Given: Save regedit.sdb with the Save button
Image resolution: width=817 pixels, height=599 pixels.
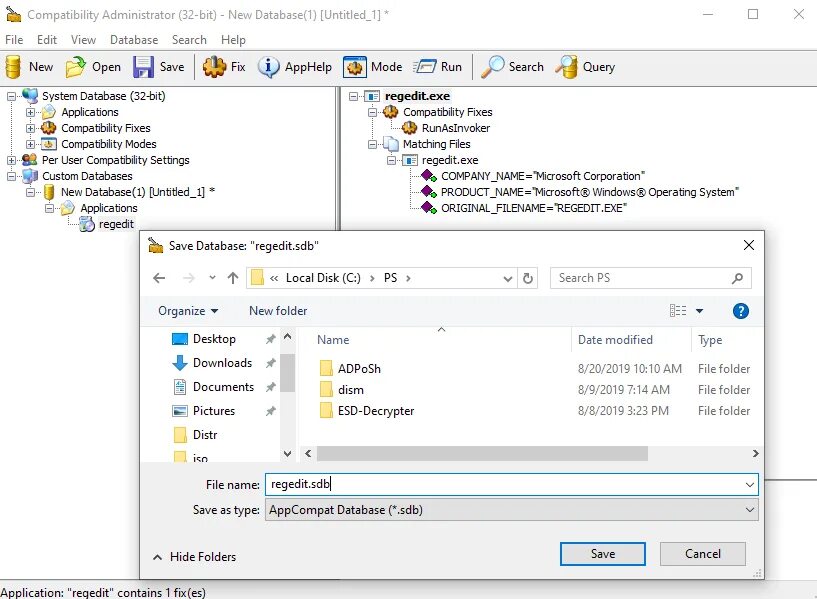Looking at the screenshot, I should [x=602, y=553].
